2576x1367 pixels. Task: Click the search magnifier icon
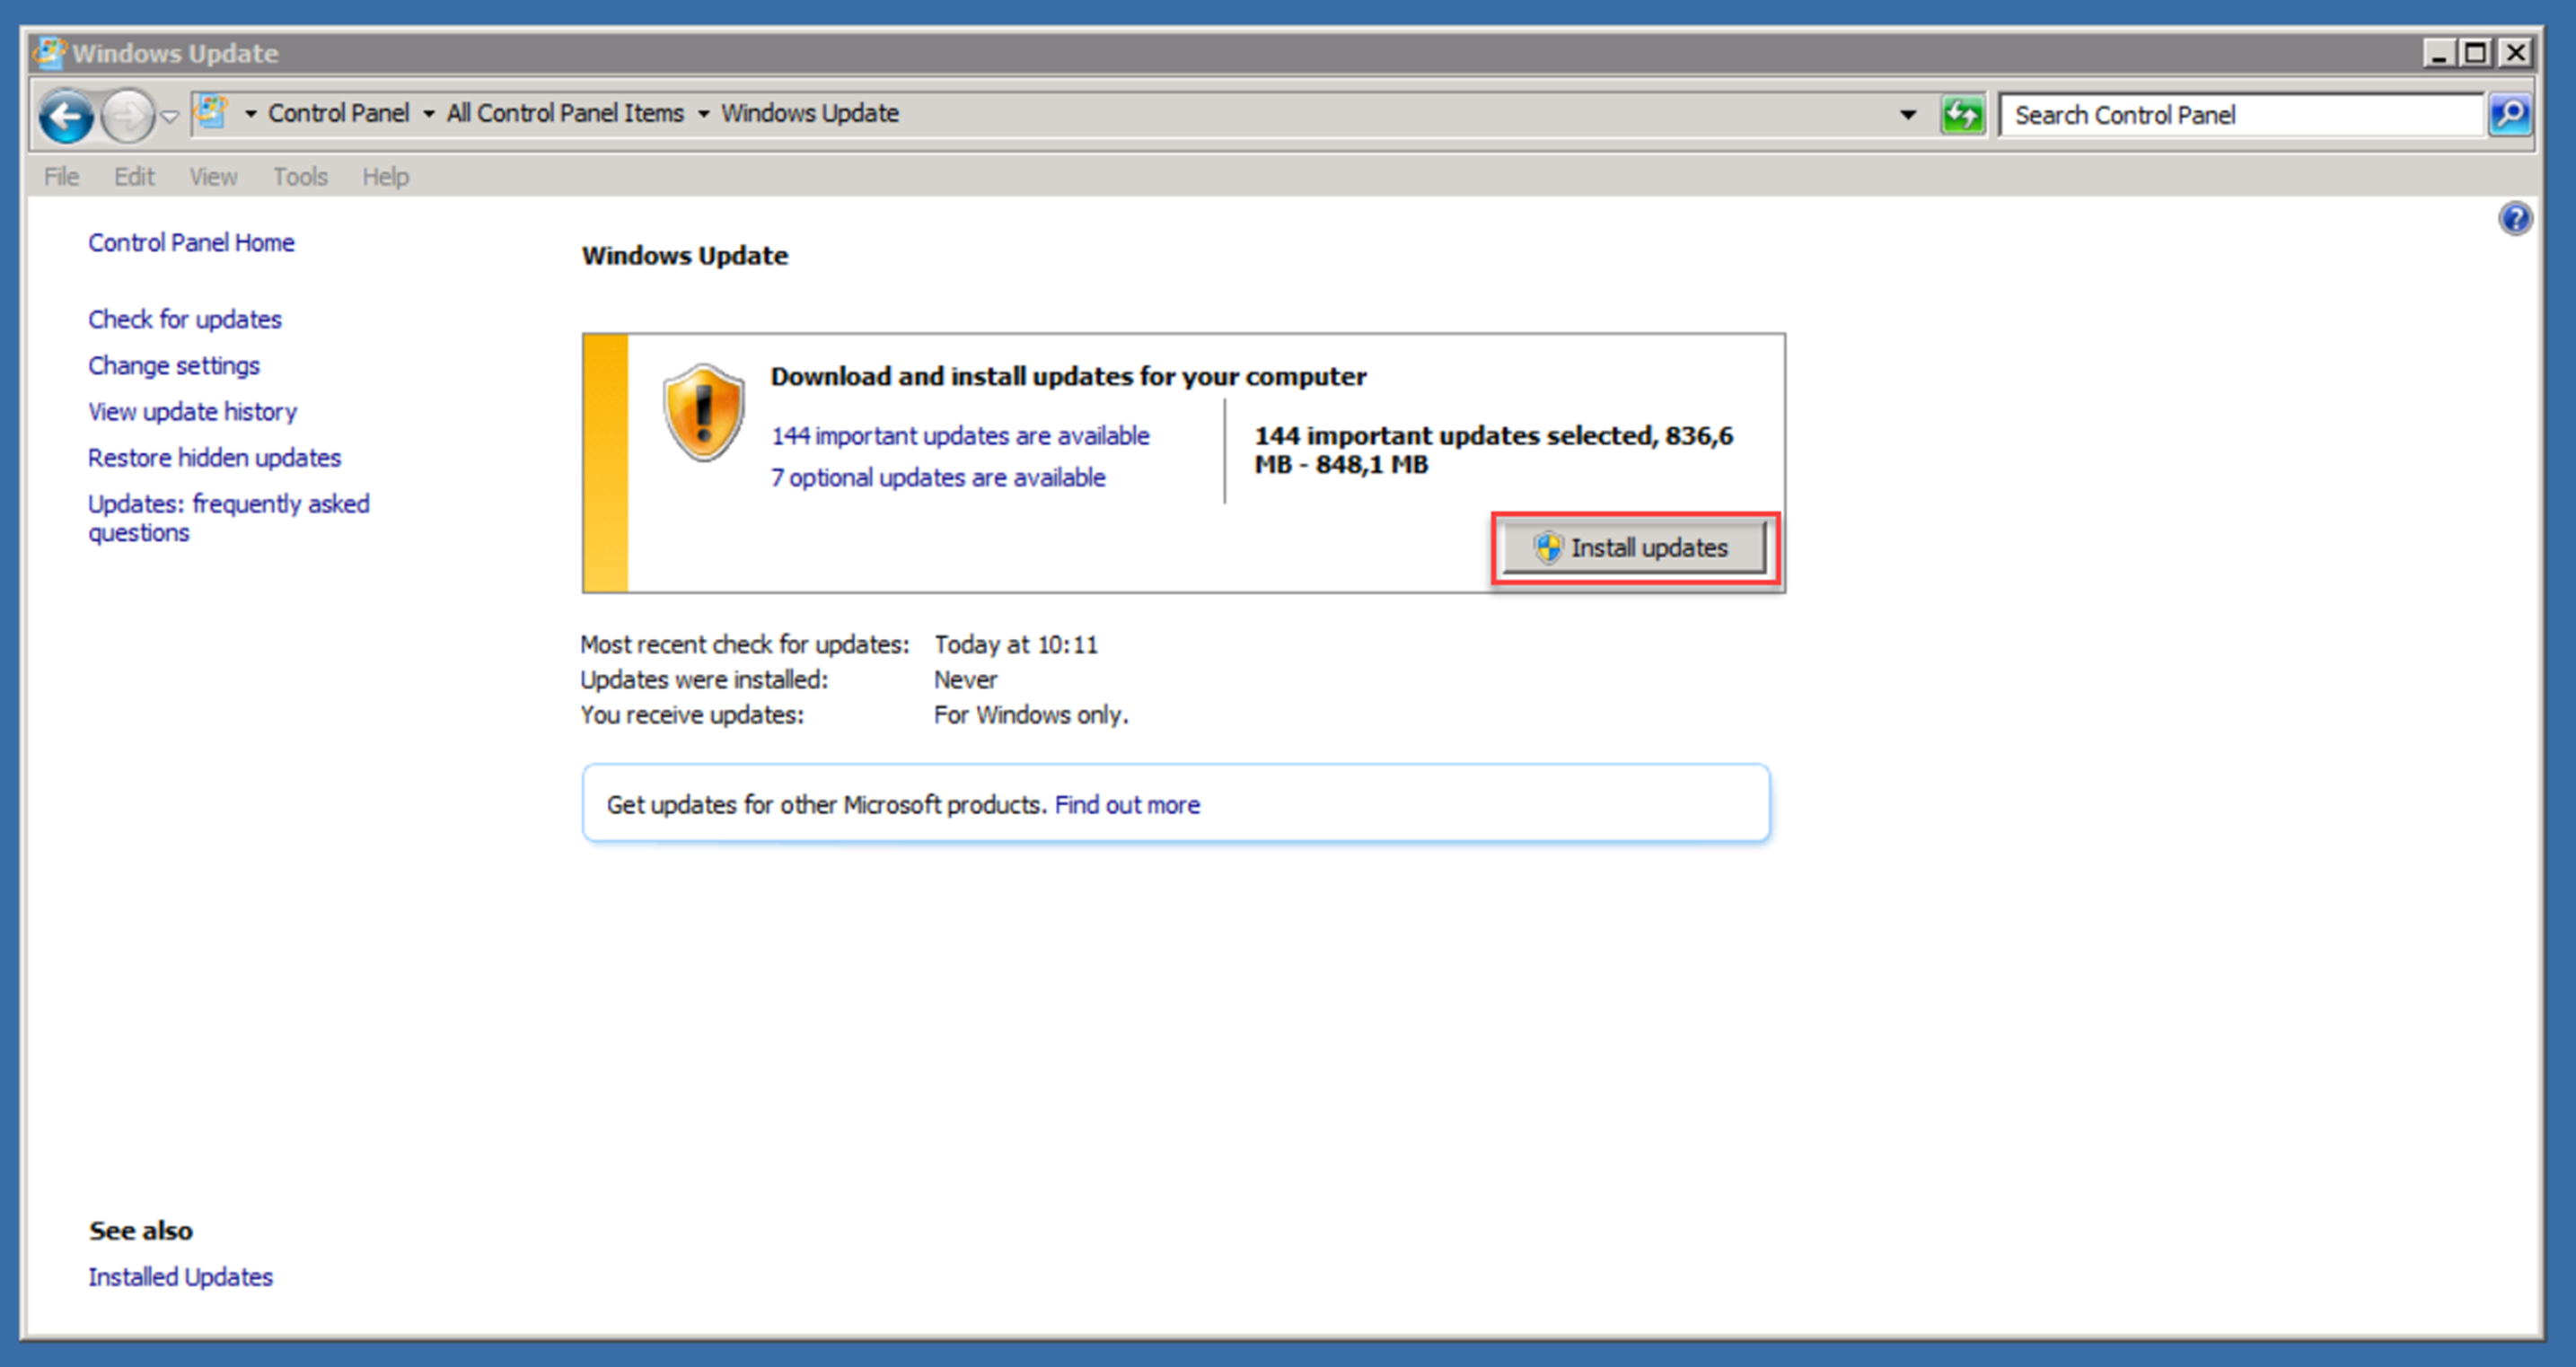coord(2510,114)
